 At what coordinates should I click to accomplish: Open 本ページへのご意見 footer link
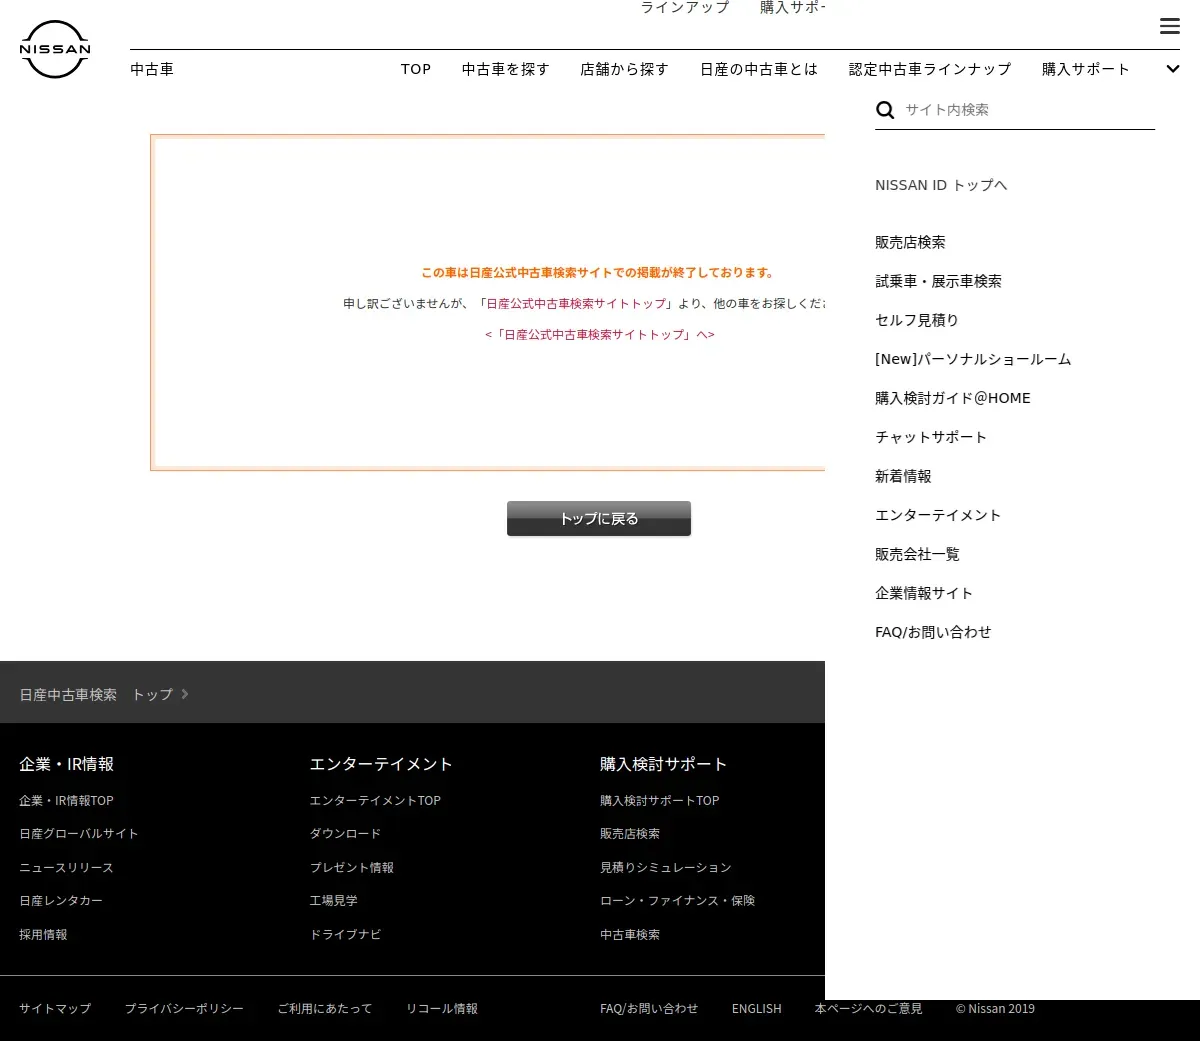click(869, 1008)
